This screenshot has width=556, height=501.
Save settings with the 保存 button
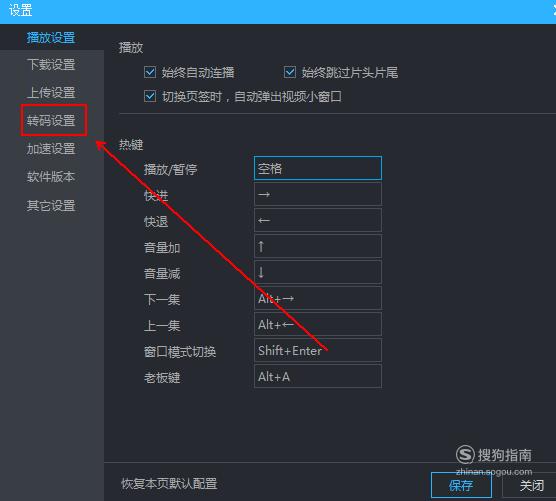[461, 485]
